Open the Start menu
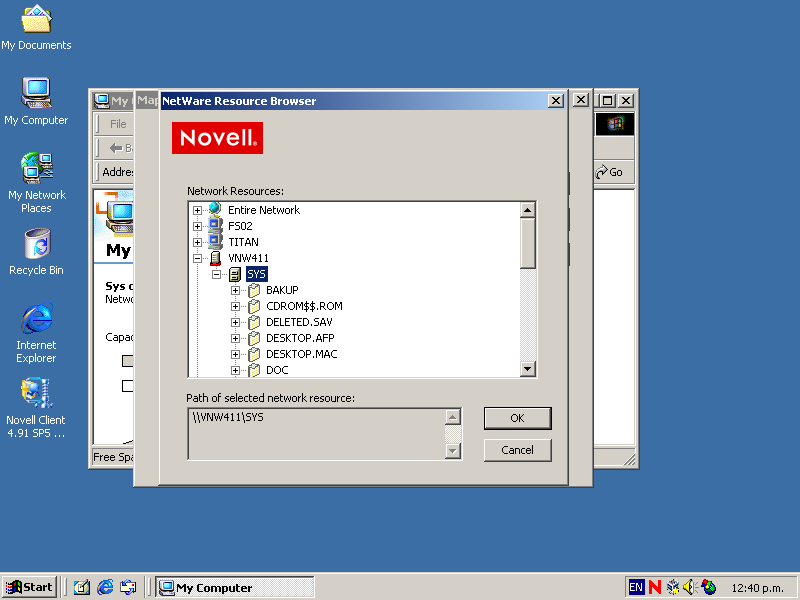 pyautogui.click(x=30, y=587)
